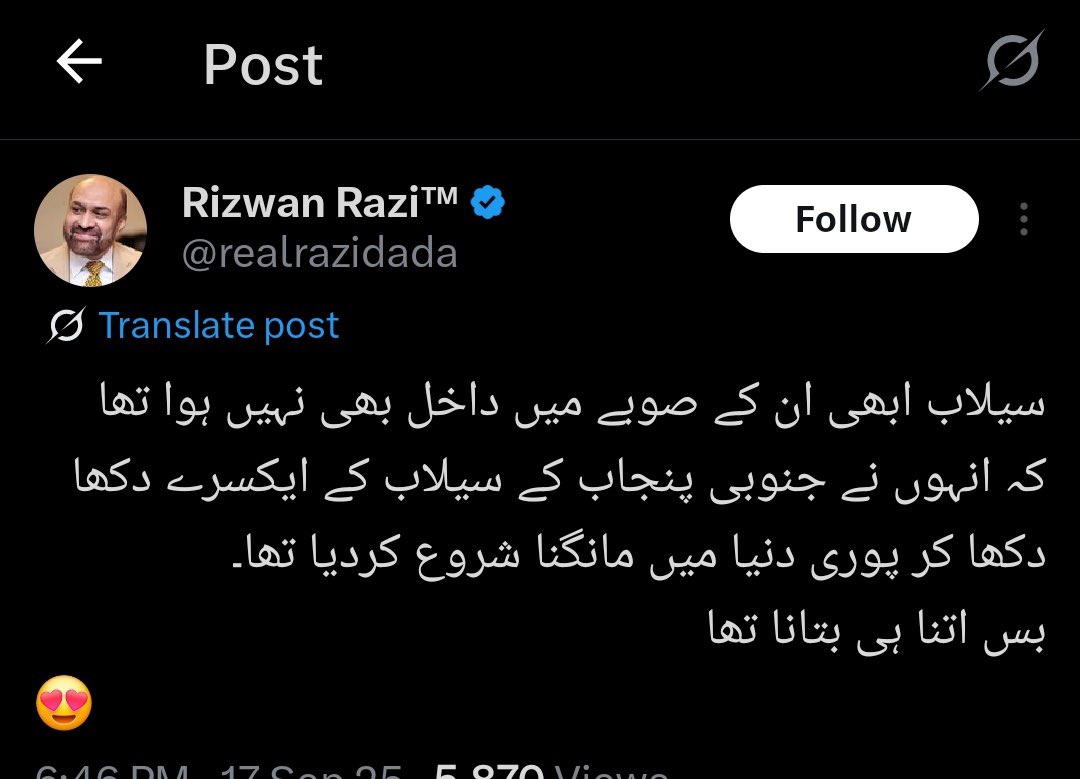The width and height of the screenshot is (1080, 779).
Task: Go back using the left arrow
Action: (x=79, y=61)
